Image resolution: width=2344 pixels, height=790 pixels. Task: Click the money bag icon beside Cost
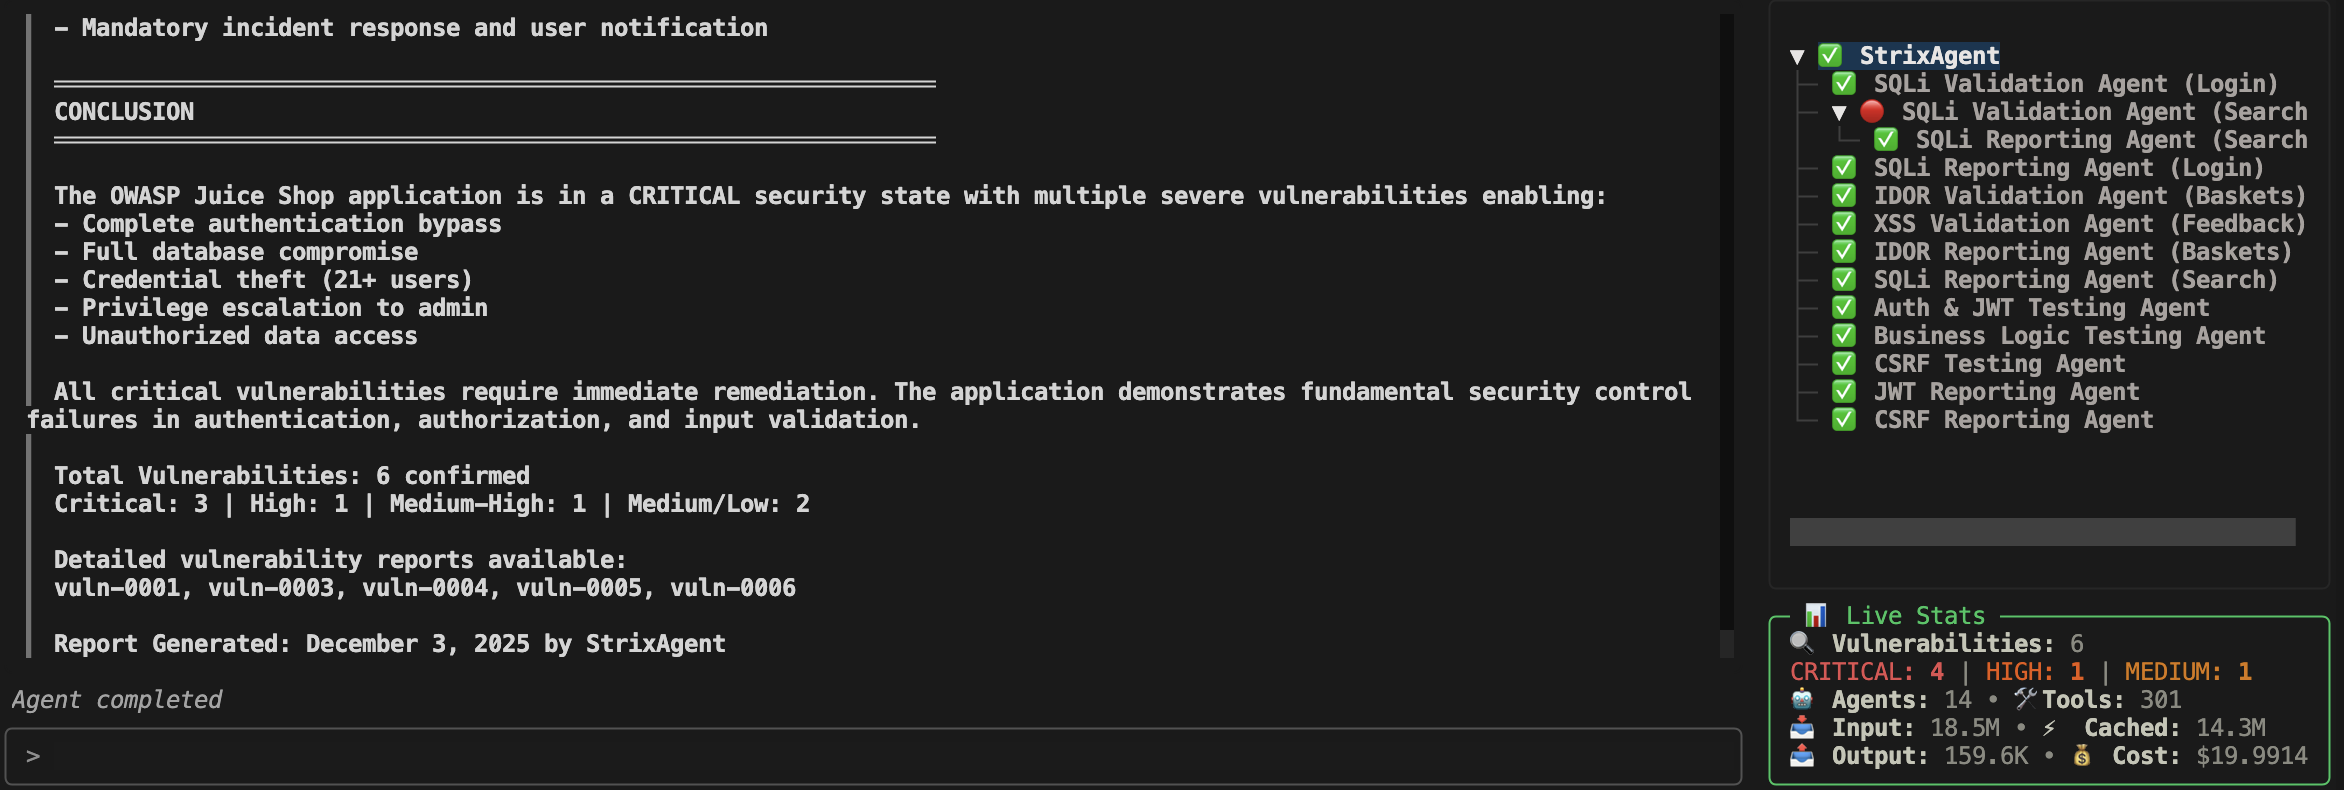click(x=2082, y=755)
